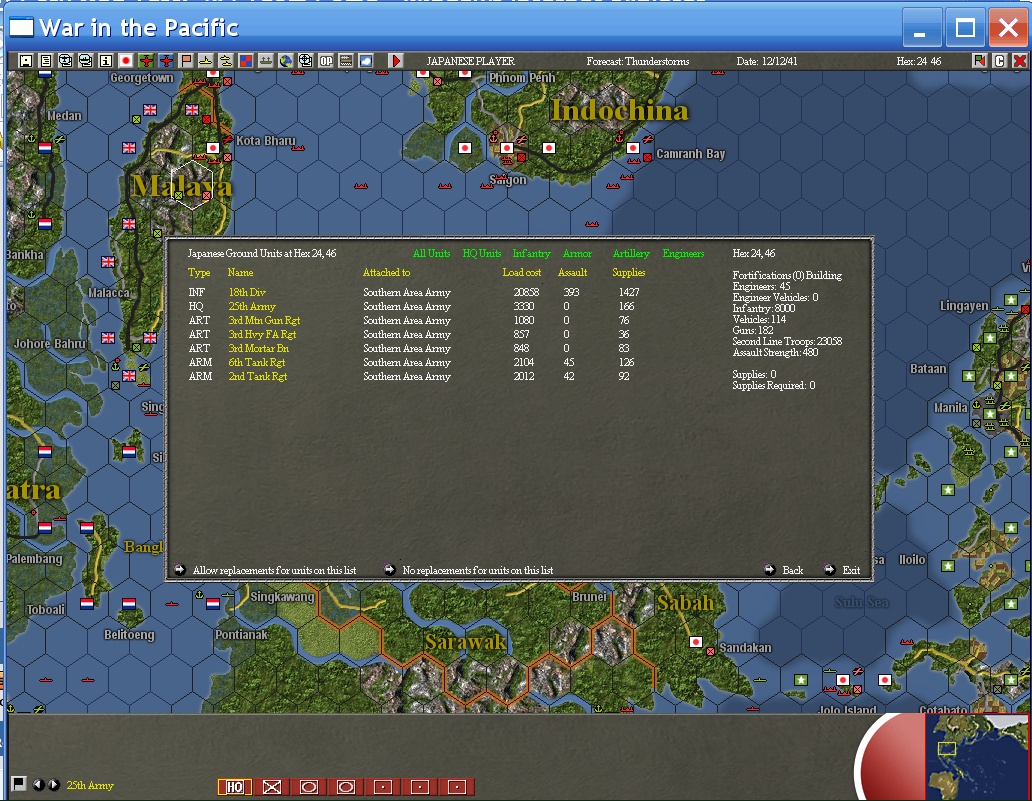Image resolution: width=1032 pixels, height=801 pixels.
Task: Select the Japanese base at Camranh Bay
Action: point(633,148)
